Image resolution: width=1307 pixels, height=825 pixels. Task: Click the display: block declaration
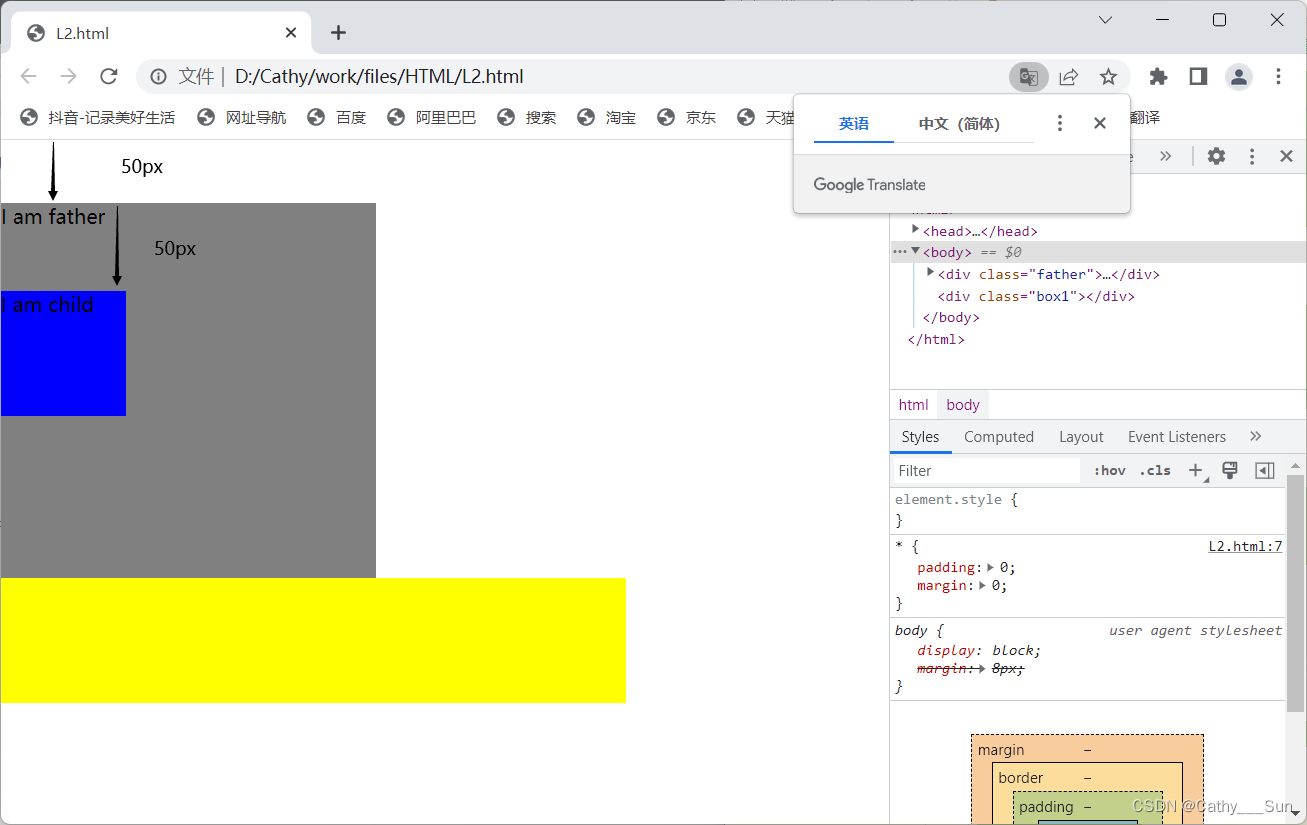coord(979,650)
